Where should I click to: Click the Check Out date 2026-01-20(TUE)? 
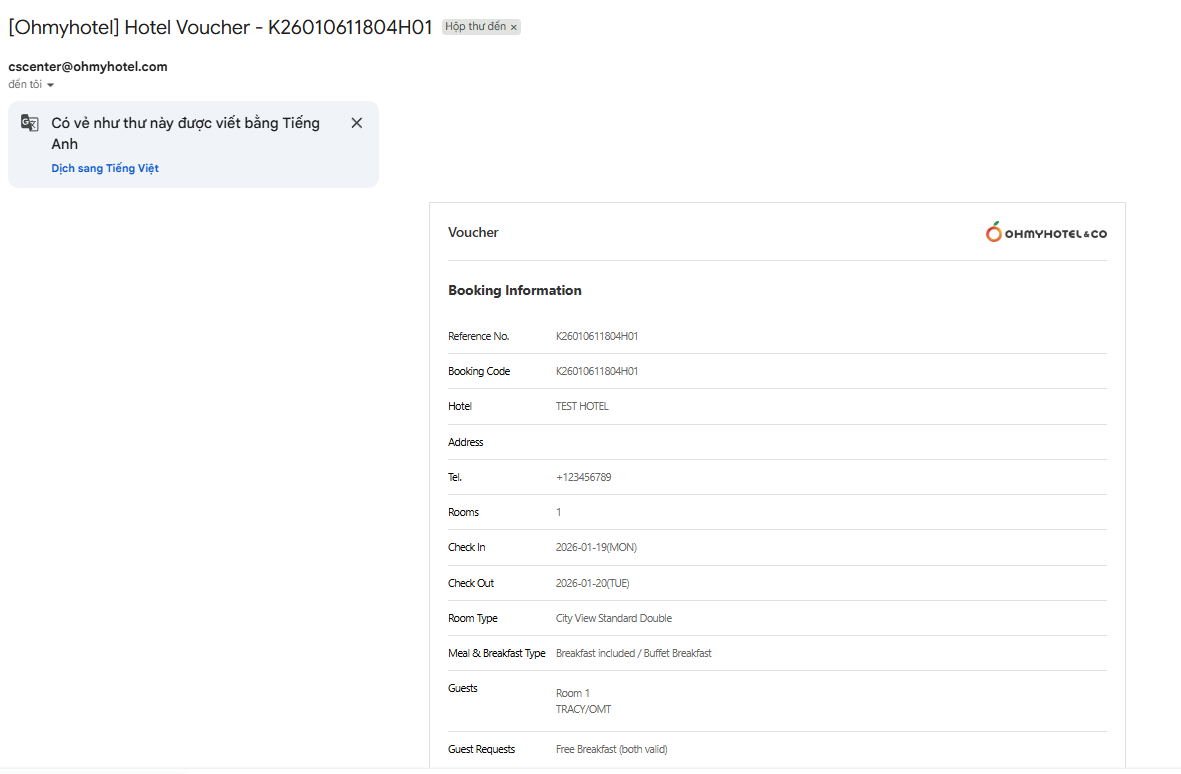click(592, 583)
